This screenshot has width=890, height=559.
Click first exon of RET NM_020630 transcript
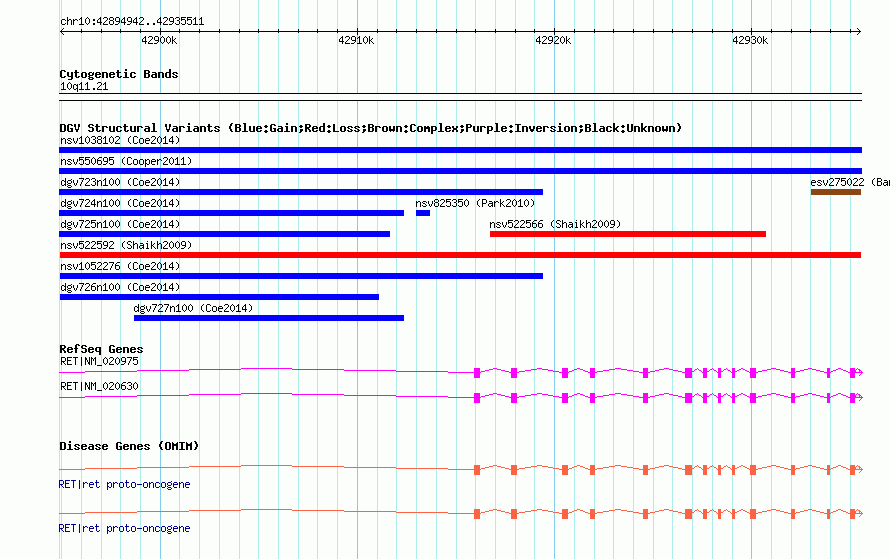[477, 398]
